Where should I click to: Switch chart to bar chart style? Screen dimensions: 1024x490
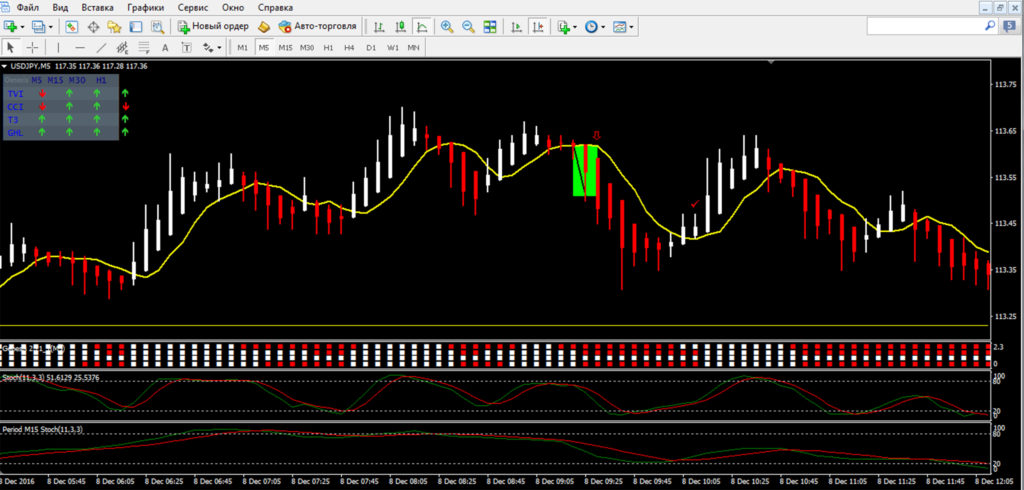[x=379, y=27]
